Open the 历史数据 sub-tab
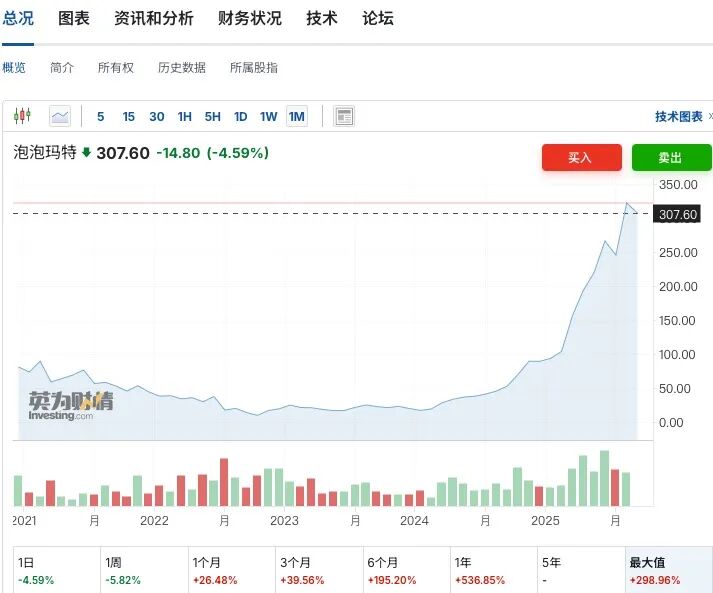713x593 pixels. [x=181, y=67]
